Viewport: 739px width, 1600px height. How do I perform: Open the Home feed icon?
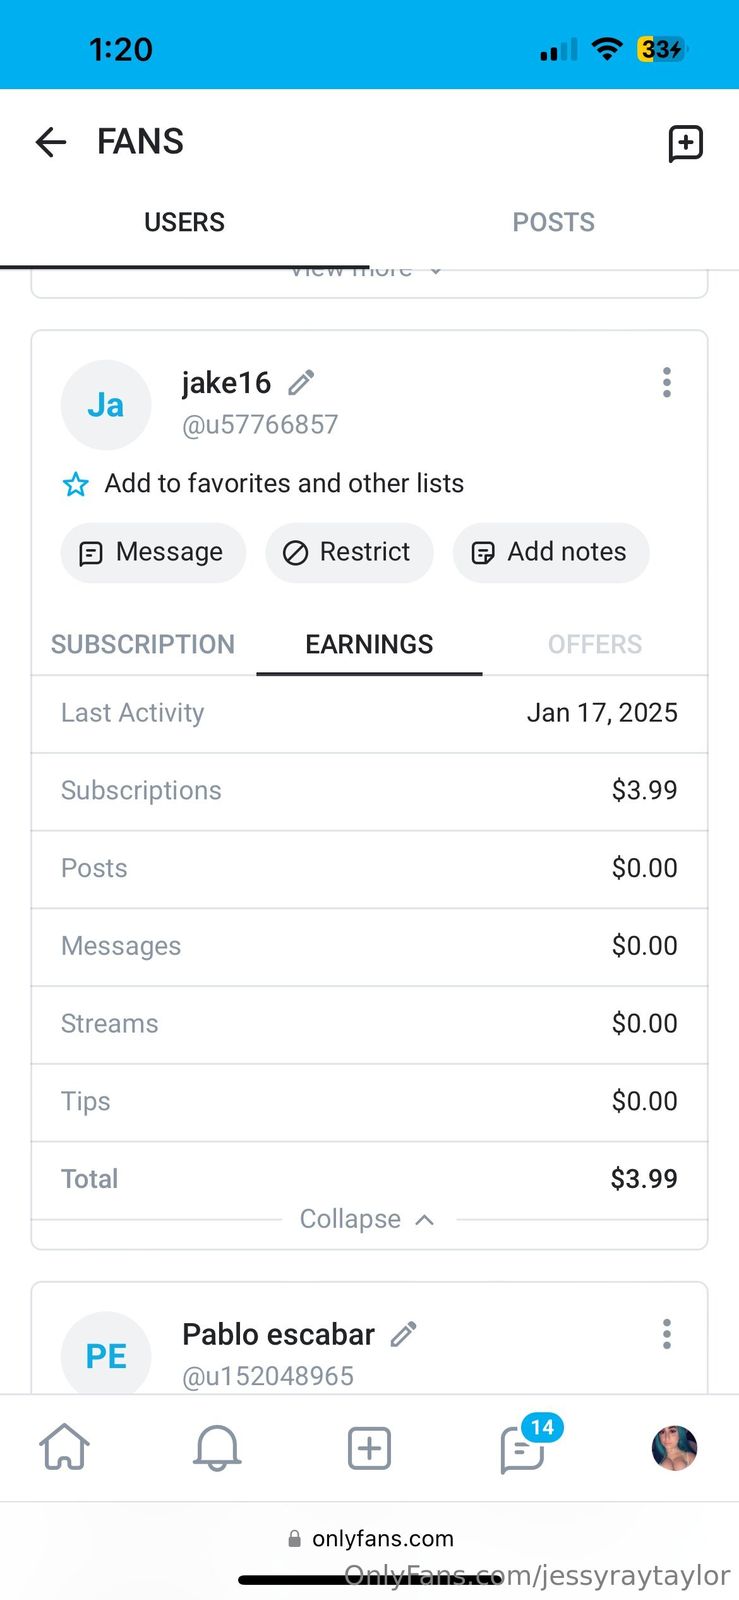64,1447
